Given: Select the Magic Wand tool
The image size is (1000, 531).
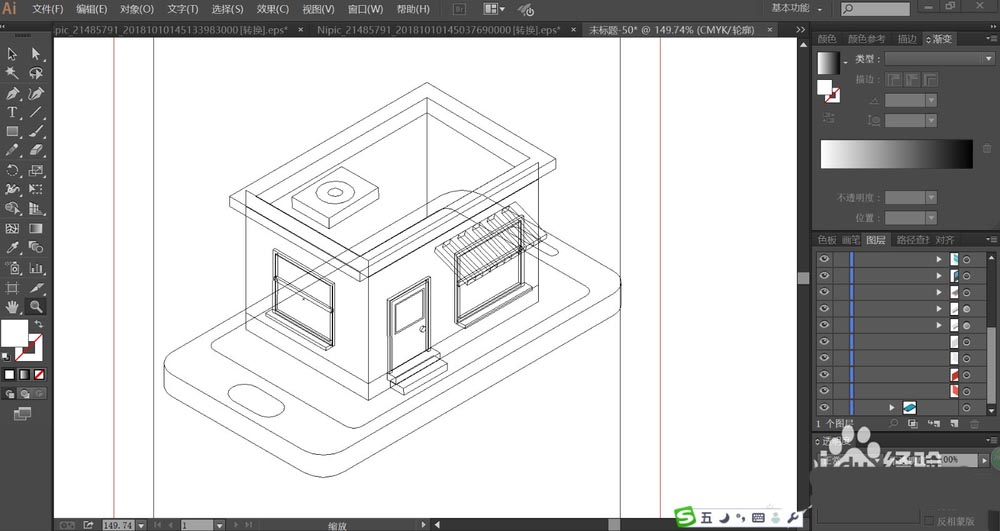Looking at the screenshot, I should [12, 73].
